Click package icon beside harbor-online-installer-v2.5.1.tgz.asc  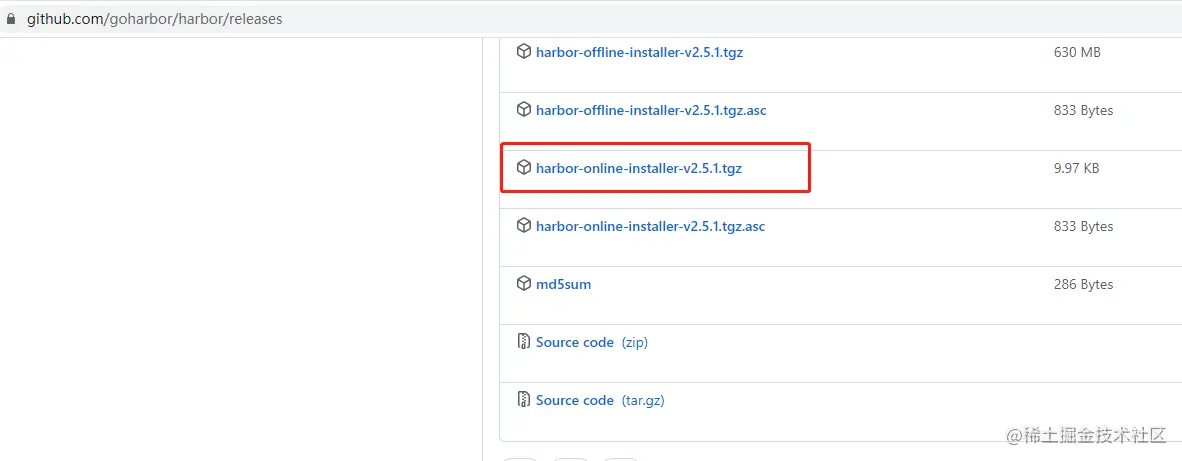(523, 225)
